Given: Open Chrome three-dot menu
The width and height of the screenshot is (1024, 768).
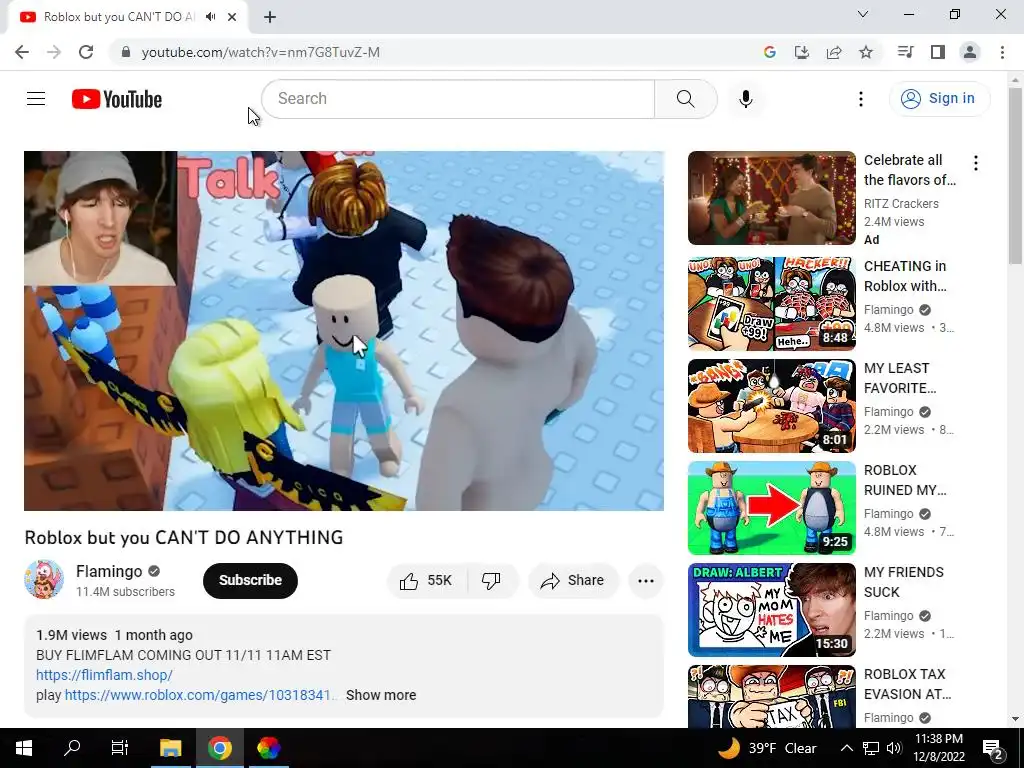Looking at the screenshot, I should click(x=1002, y=52).
